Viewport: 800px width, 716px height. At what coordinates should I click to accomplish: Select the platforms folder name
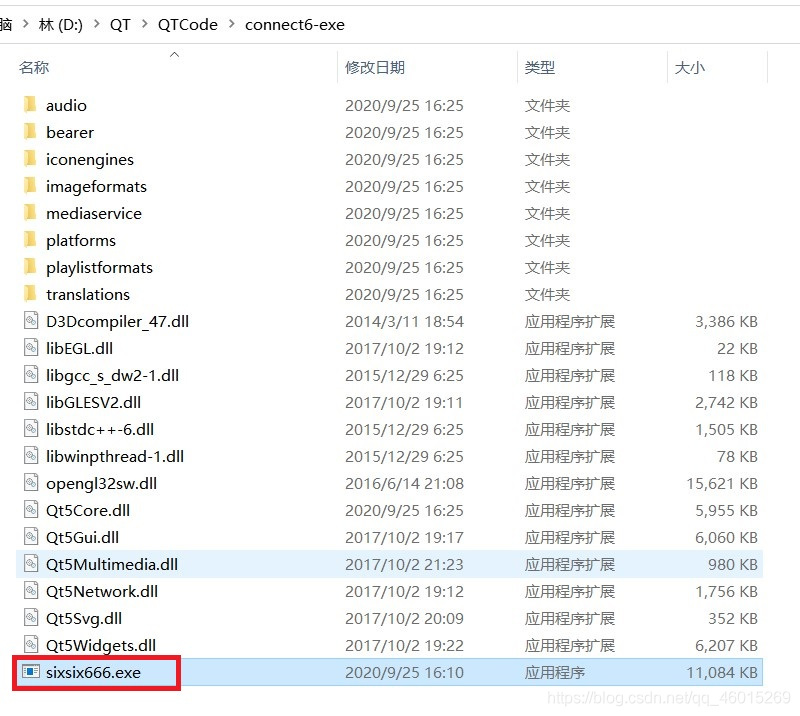click(81, 241)
